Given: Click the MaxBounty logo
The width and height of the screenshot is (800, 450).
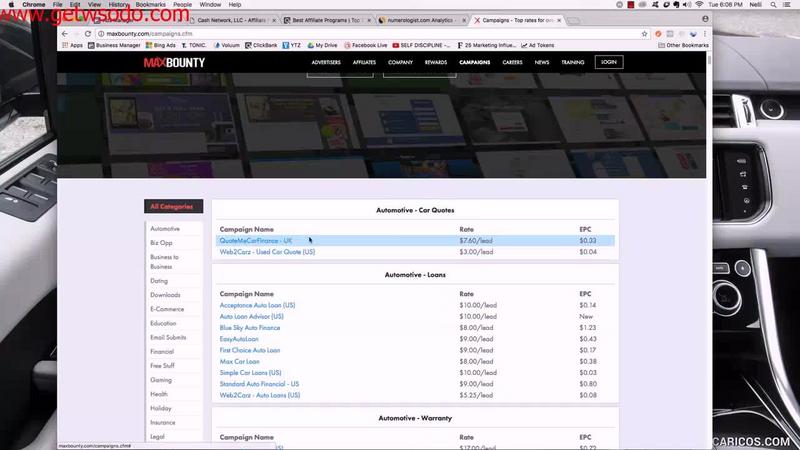Looking at the screenshot, I should (x=174, y=62).
